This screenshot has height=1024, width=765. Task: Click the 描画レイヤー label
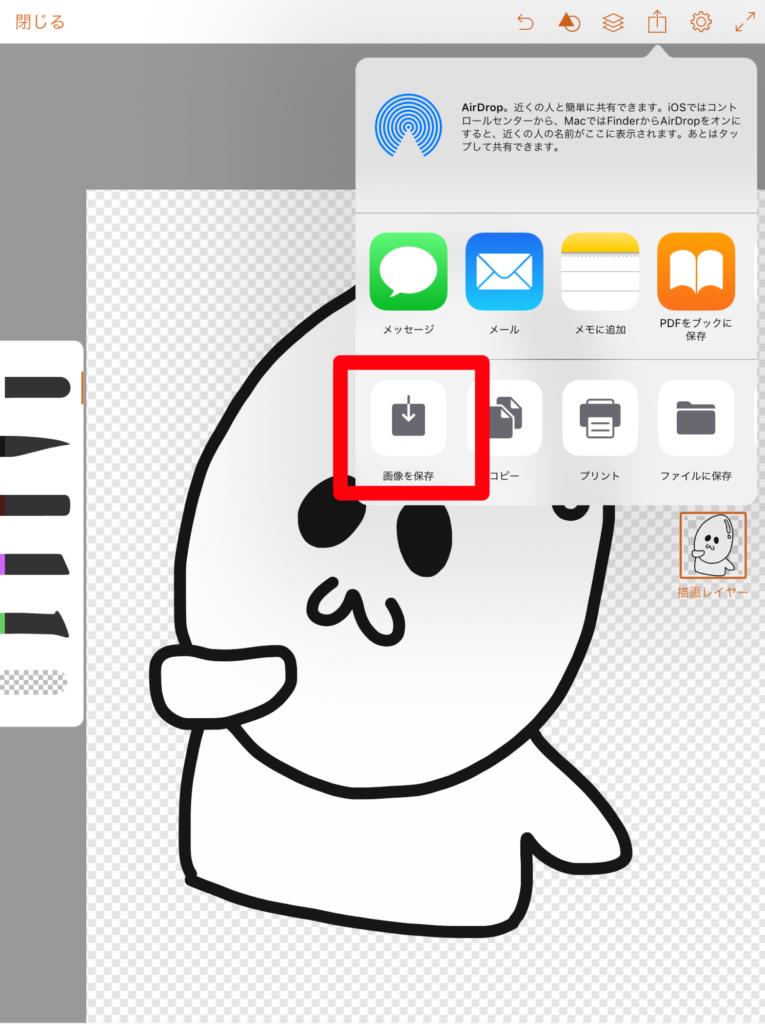[x=713, y=592]
